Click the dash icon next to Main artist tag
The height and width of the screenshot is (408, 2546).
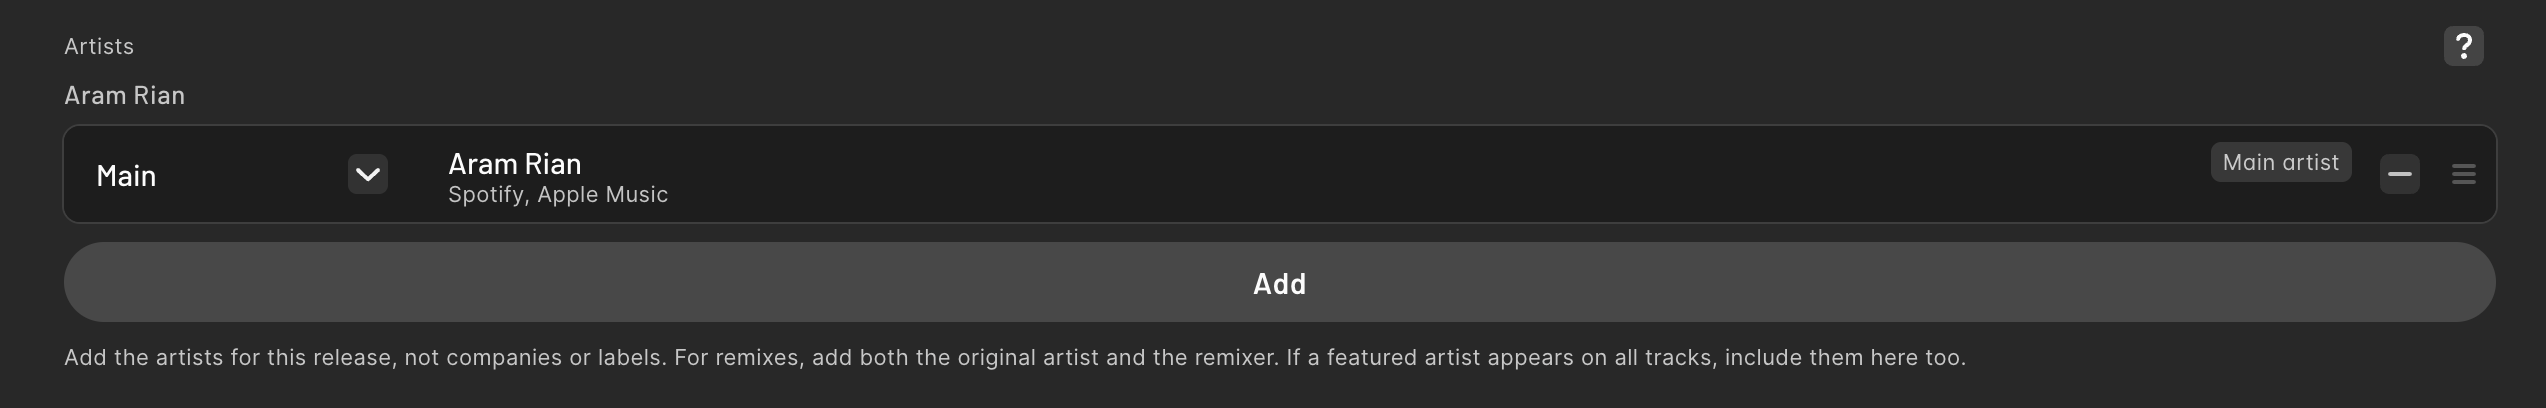(2399, 175)
